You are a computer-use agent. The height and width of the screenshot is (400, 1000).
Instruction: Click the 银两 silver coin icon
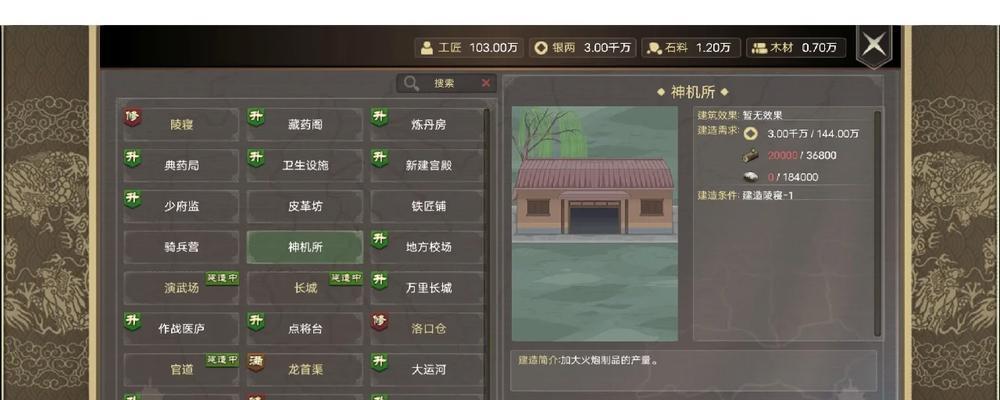click(x=541, y=48)
